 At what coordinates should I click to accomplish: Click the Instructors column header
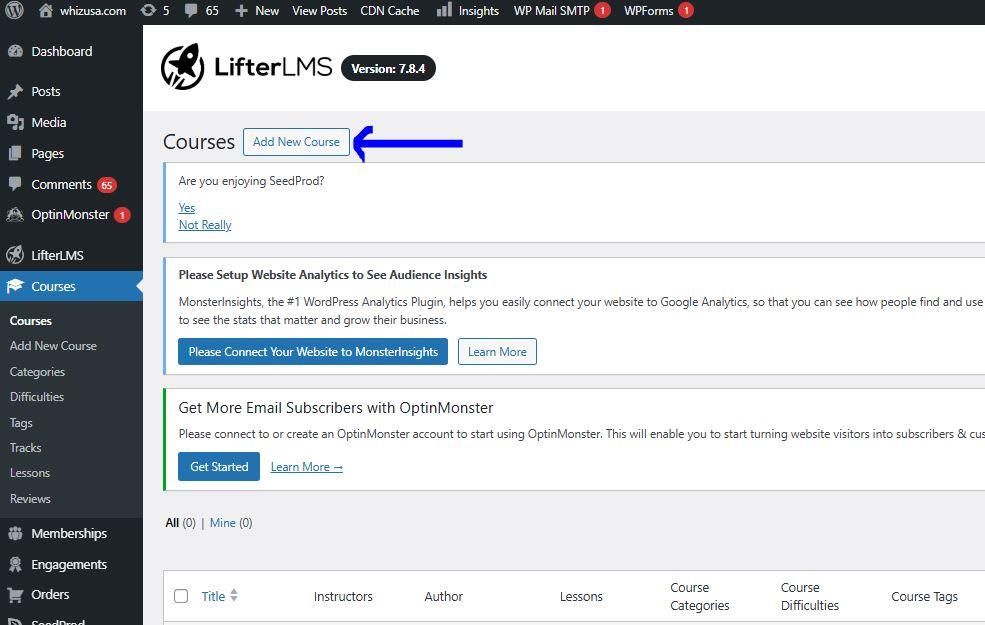point(343,596)
